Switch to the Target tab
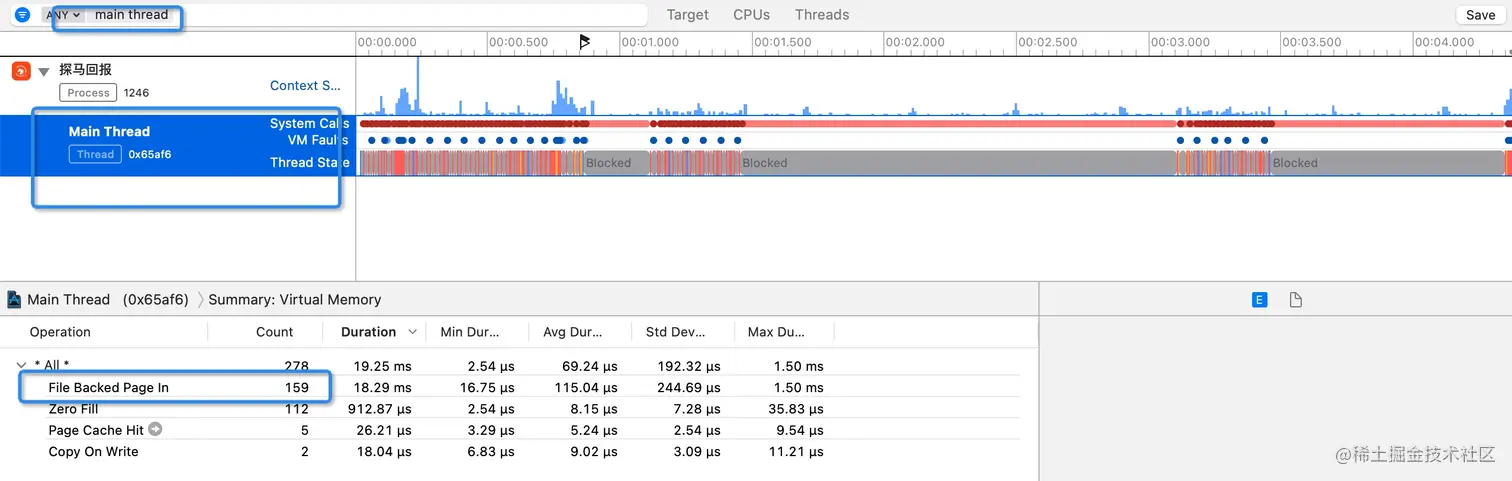Screen dimensions: 1512x481 688,15
